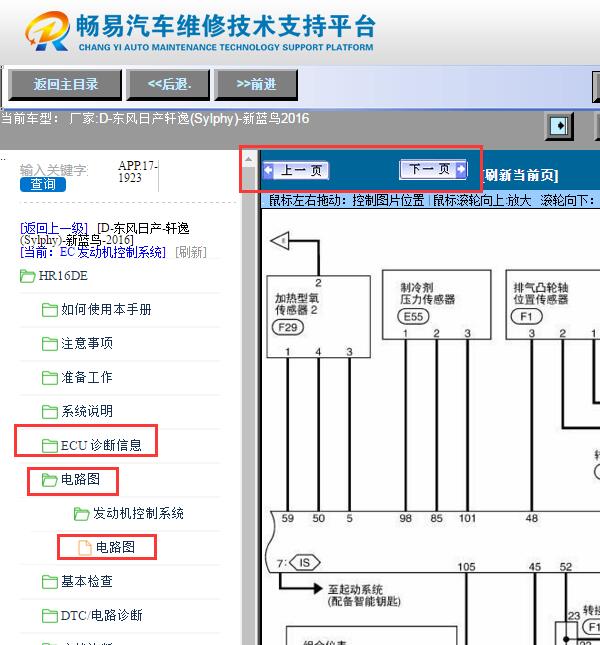Screen dimensions: 600x645
Task: Click the 刷新当前页 link
Action: (x=521, y=176)
